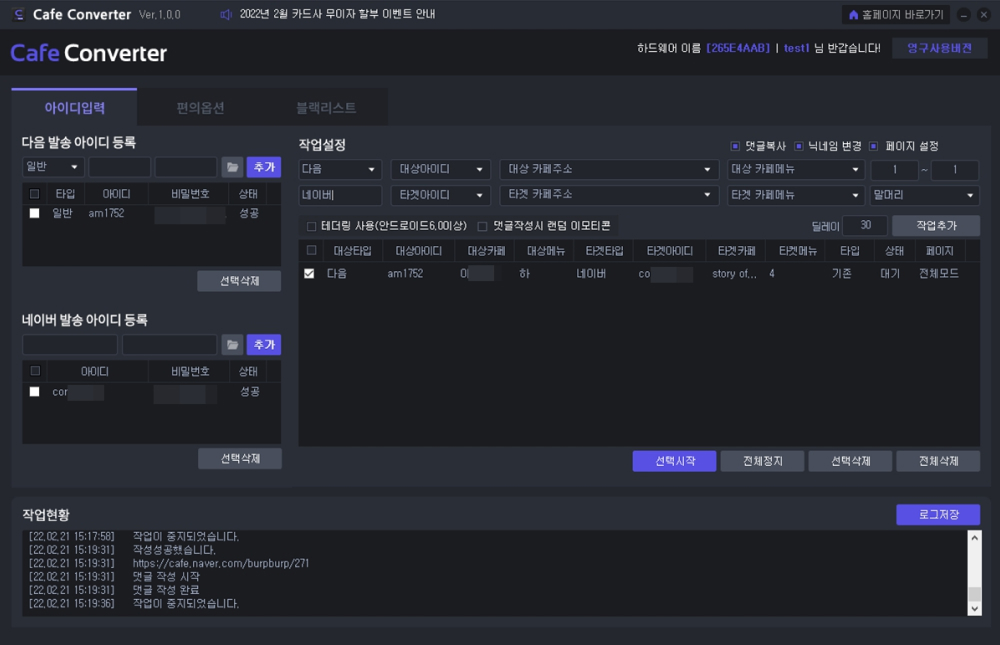Click Naver password input field
The image size is (1000, 645).
click(x=170, y=345)
